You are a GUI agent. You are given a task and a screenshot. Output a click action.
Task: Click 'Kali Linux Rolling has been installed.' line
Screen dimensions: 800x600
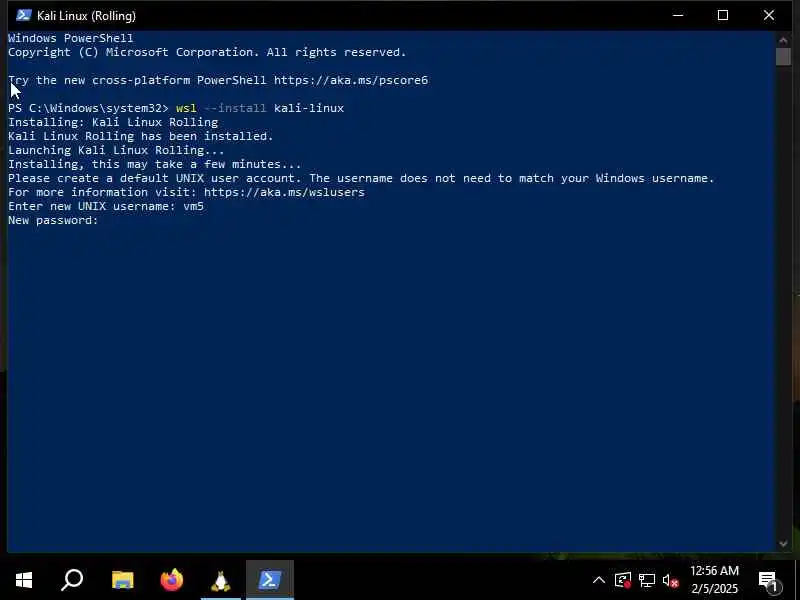[x=141, y=136]
